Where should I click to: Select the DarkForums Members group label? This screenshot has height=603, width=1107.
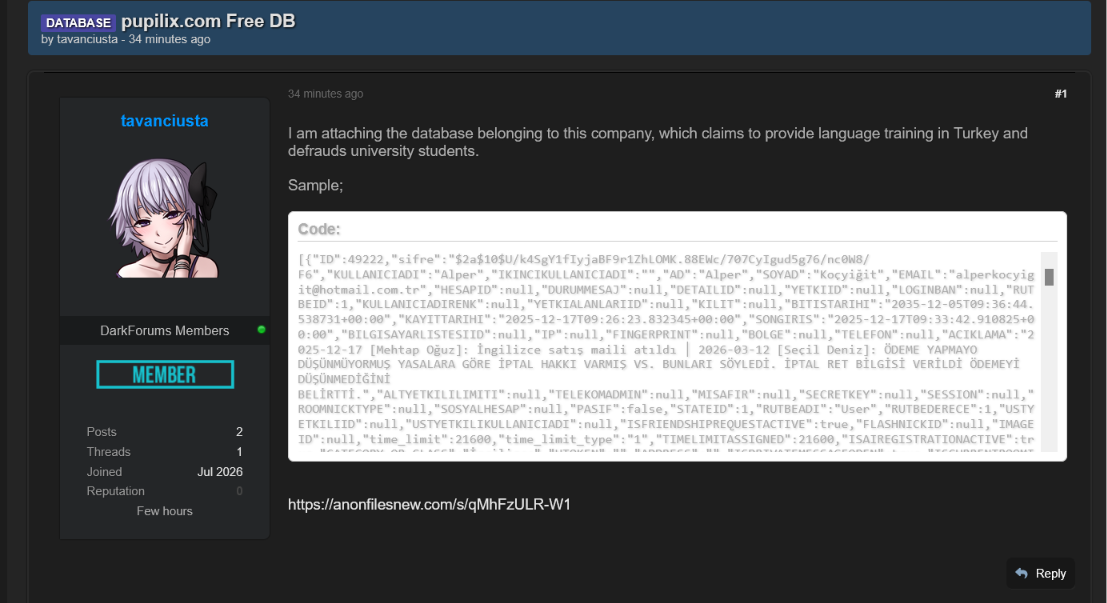coord(164,330)
